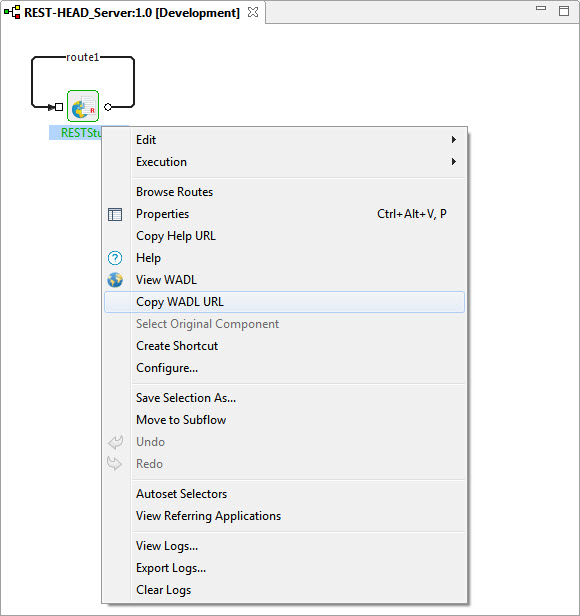The height and width of the screenshot is (616, 580).
Task: Close the REST-HEAD_Server editor tab
Action: pyautogui.click(x=253, y=12)
